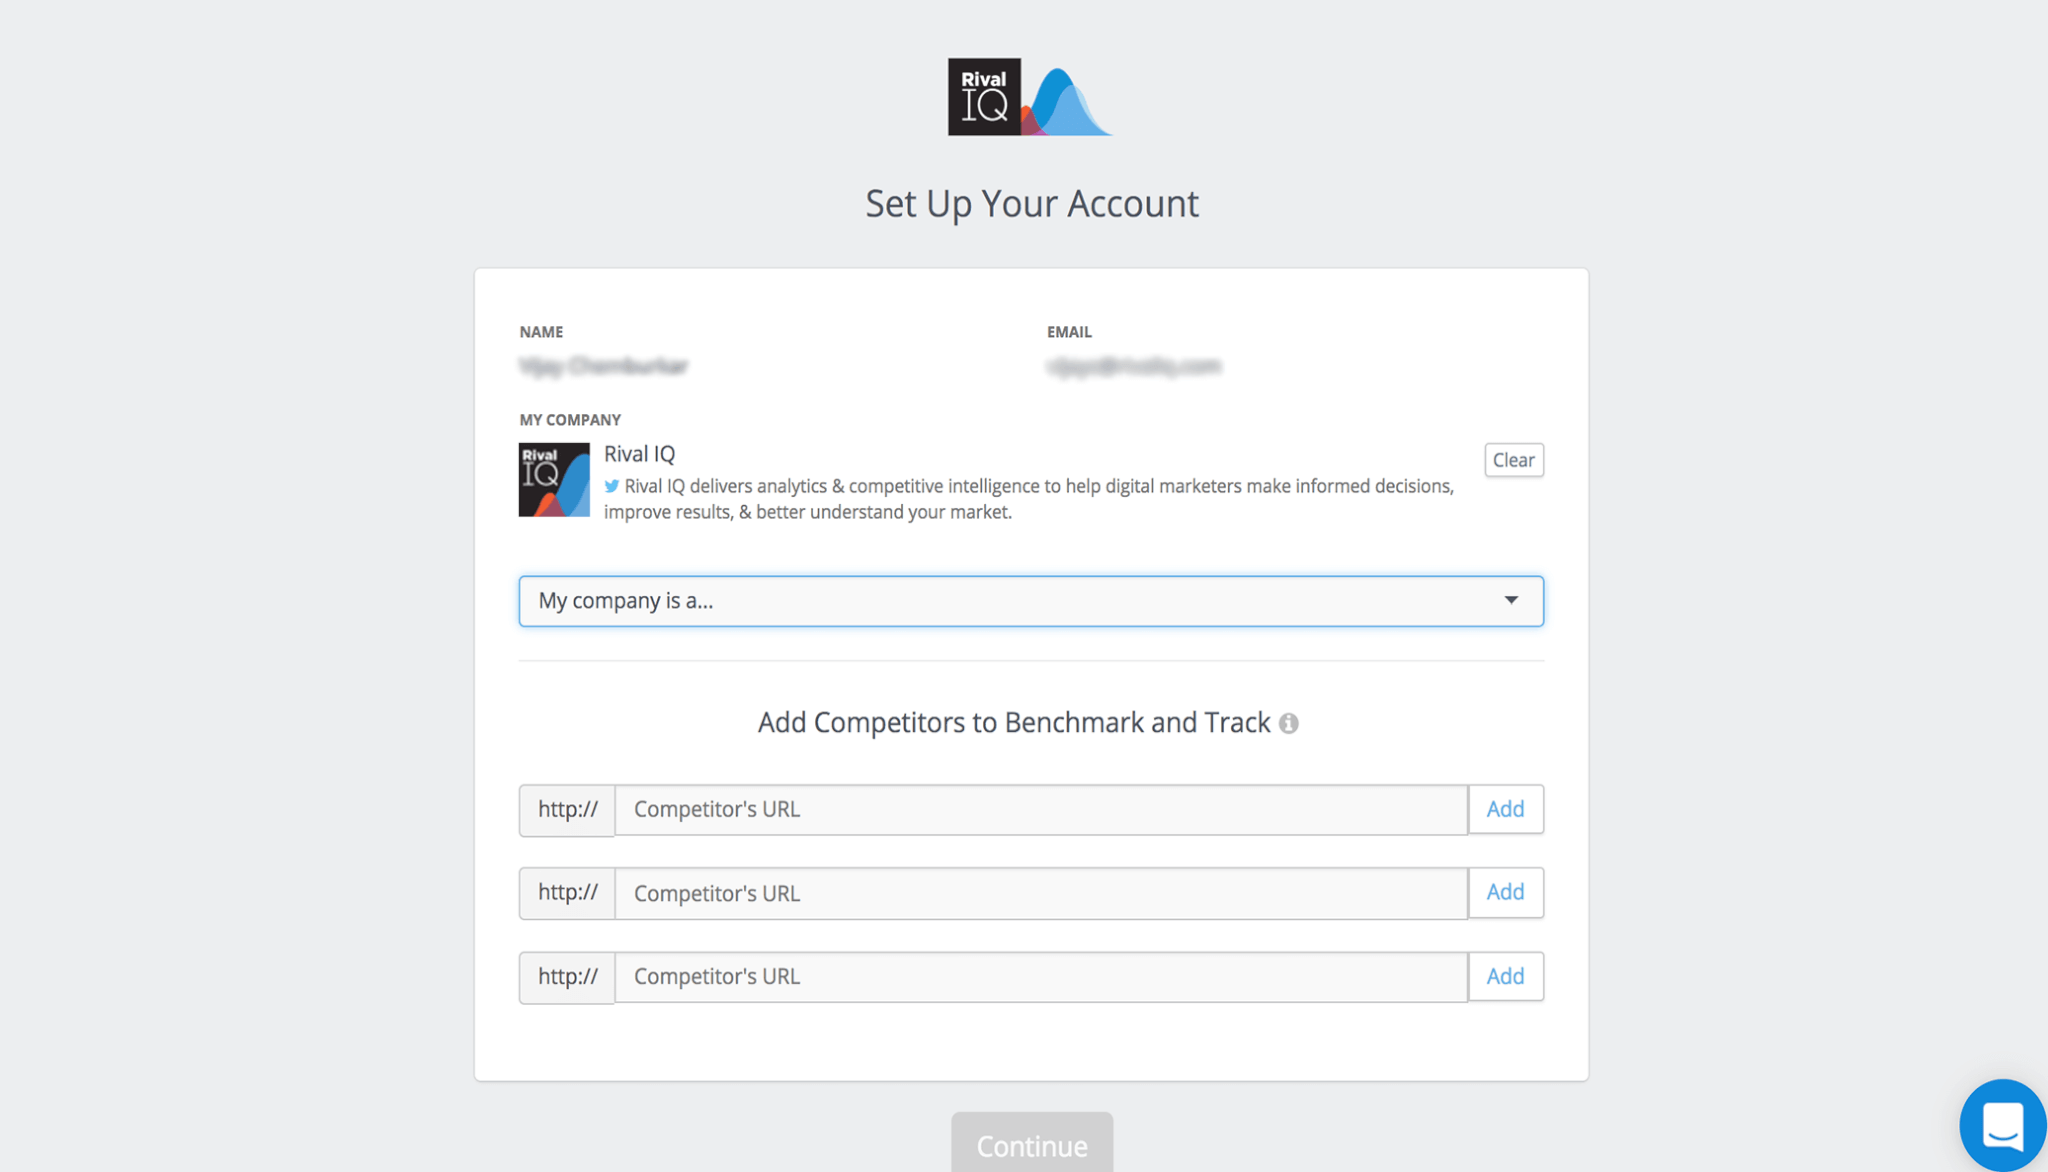Click the blurred value under NAME label
The image size is (2048, 1172).
coord(604,366)
